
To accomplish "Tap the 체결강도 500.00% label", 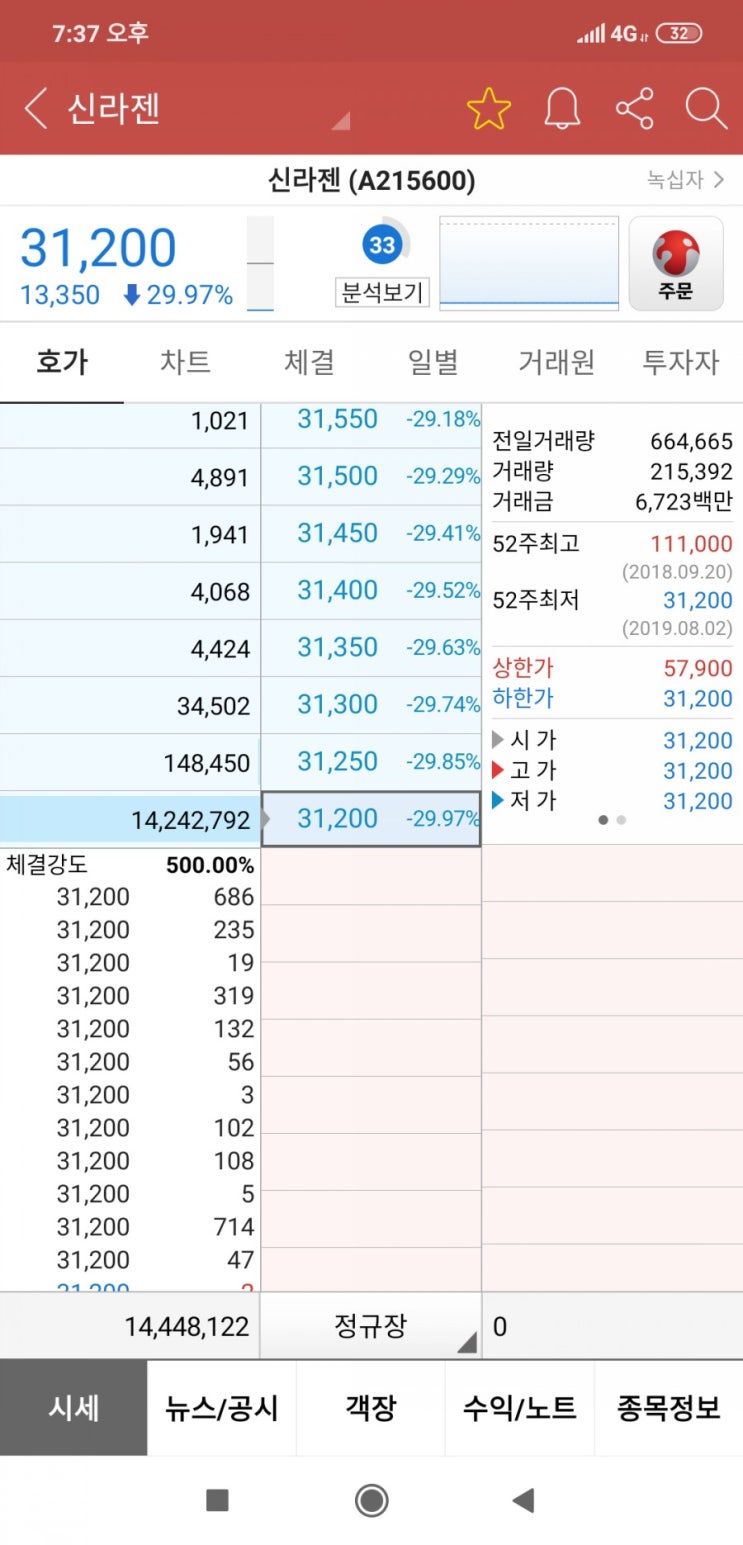I will [x=130, y=864].
